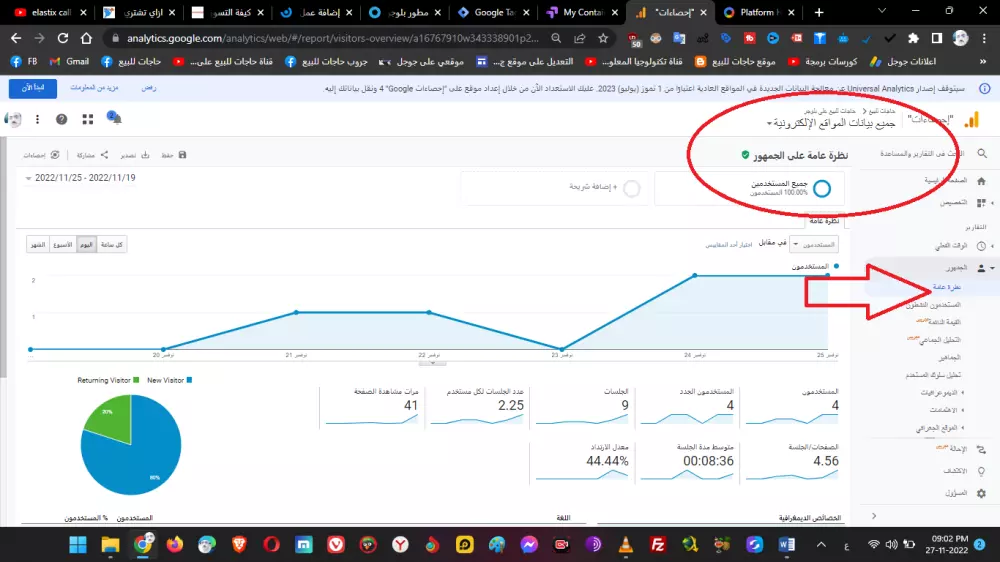Click the account avatar in the Analytics header
Screen dimensions: 1000x562
point(13,119)
